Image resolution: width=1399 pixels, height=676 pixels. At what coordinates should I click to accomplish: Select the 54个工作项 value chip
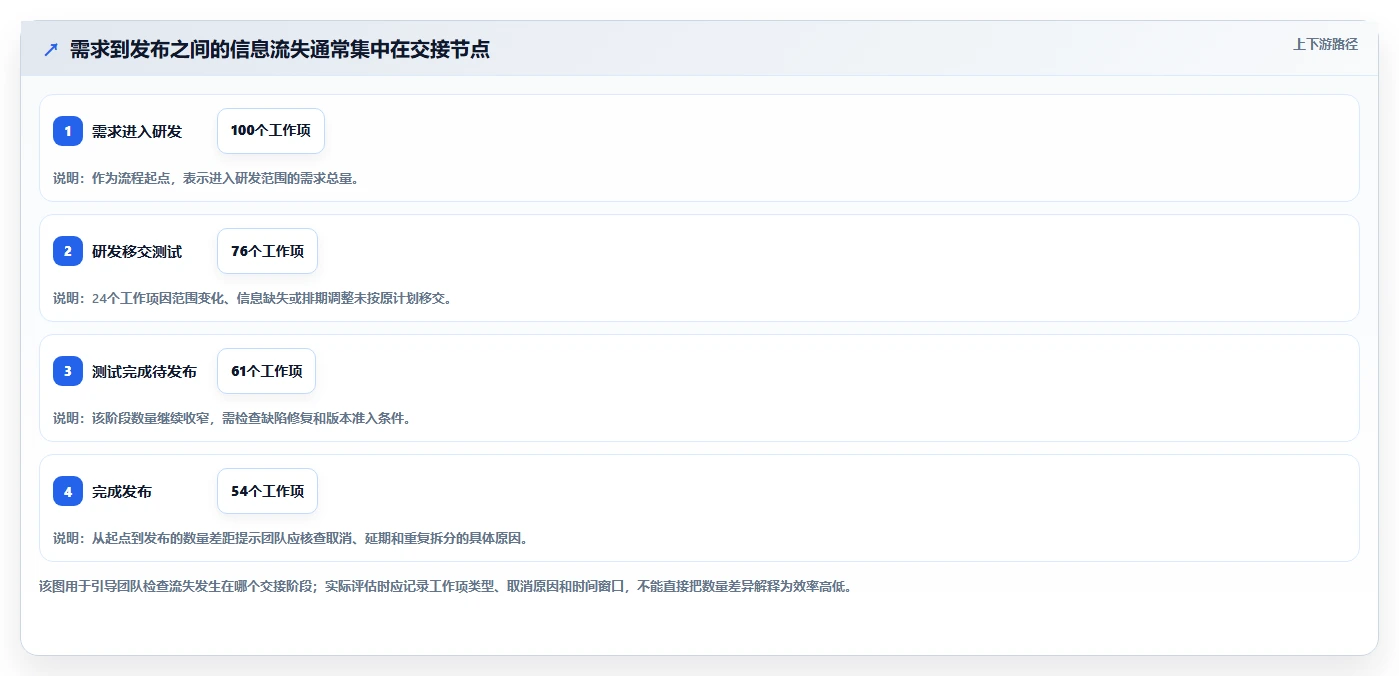click(x=267, y=491)
